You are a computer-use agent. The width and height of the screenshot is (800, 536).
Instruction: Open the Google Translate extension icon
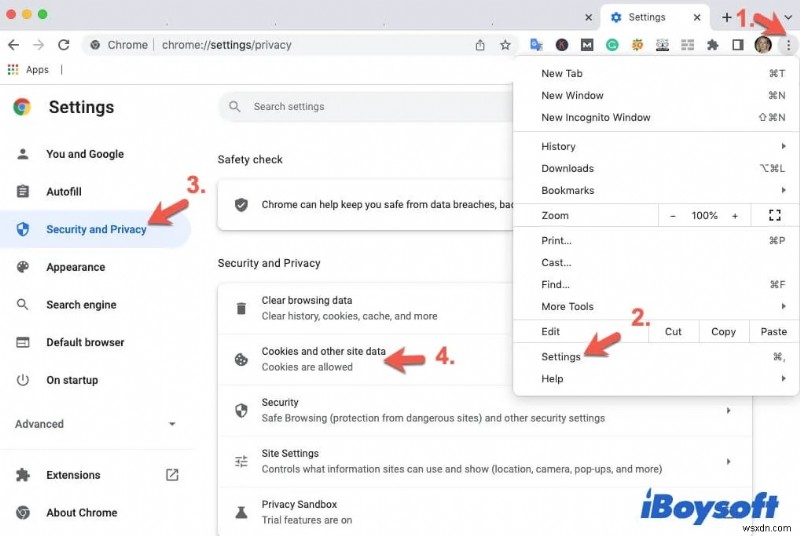click(536, 45)
